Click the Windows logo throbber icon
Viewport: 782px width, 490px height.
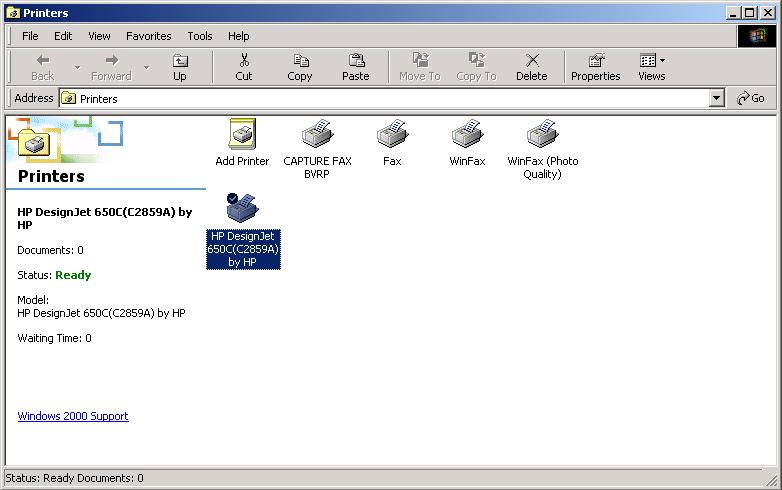coord(757,36)
